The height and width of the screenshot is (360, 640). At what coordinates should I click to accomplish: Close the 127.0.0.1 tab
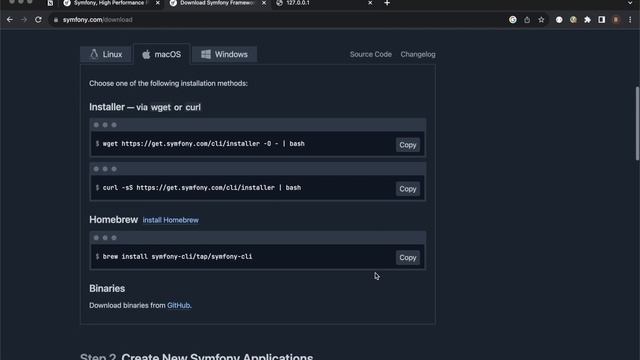point(370,3)
